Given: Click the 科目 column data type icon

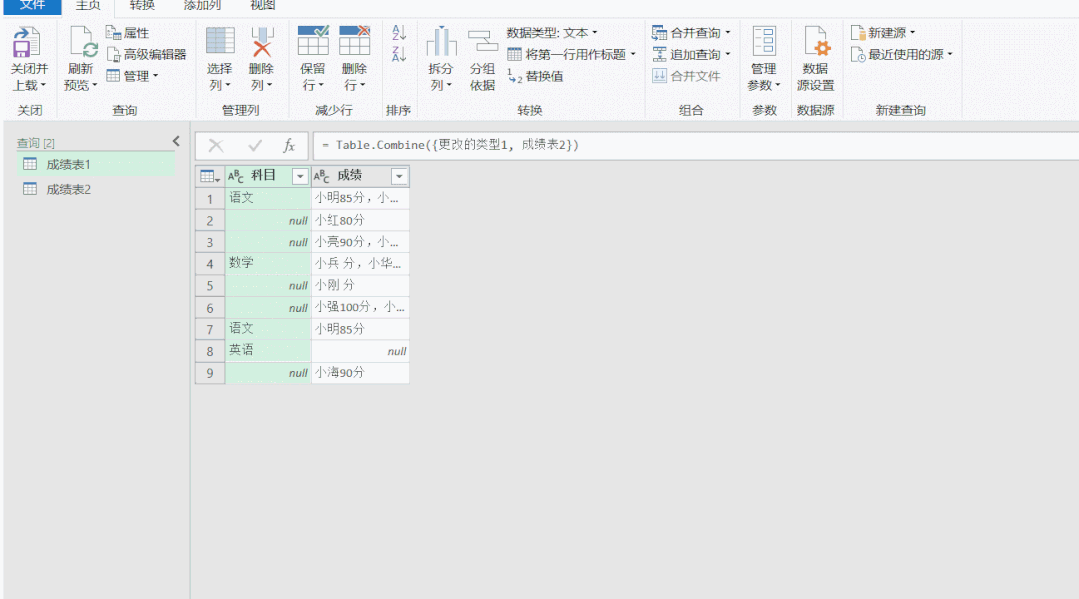Looking at the screenshot, I should pos(235,176).
